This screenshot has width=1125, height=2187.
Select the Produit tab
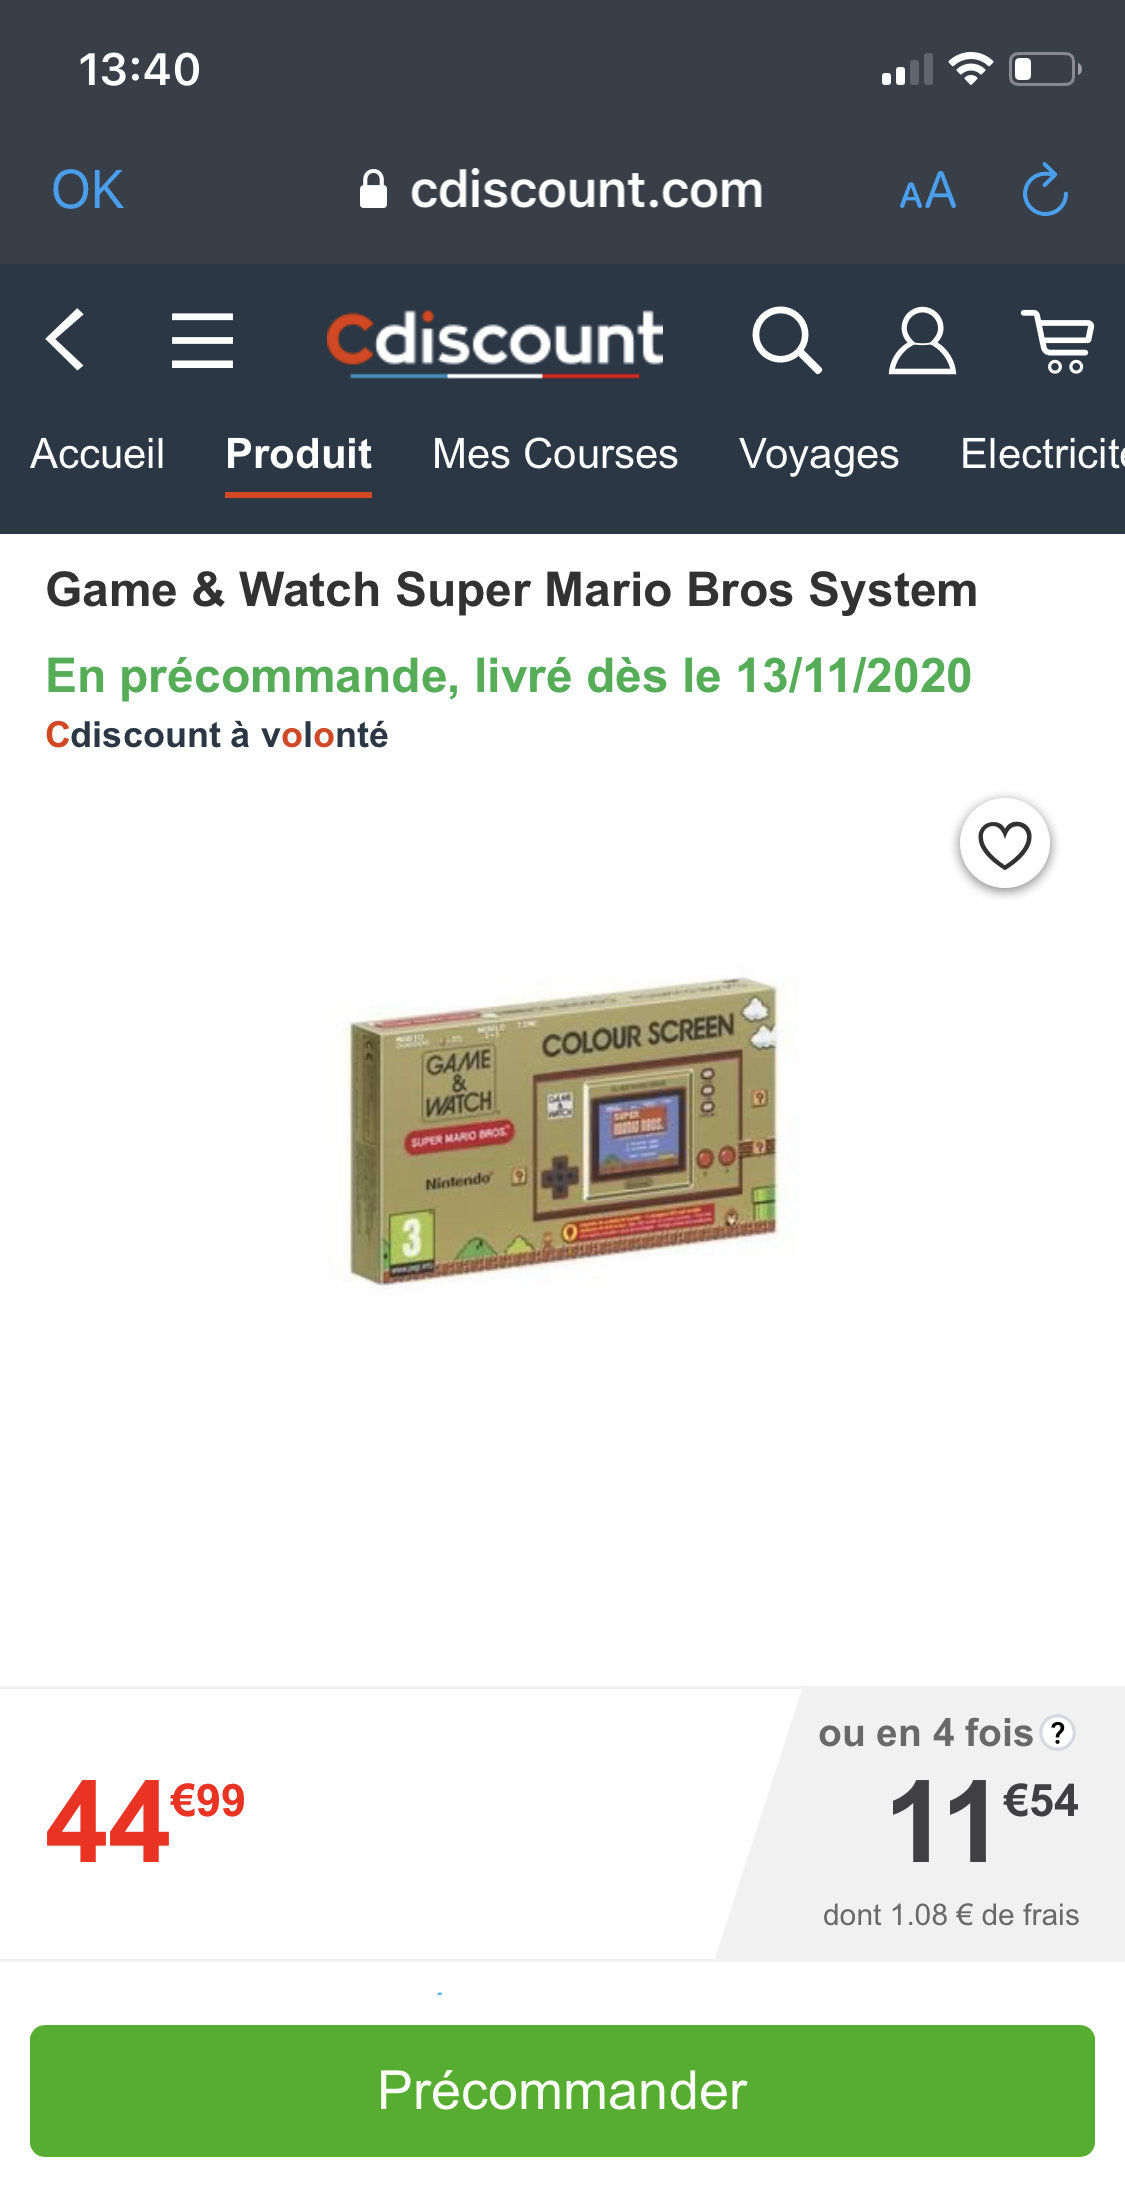point(298,454)
